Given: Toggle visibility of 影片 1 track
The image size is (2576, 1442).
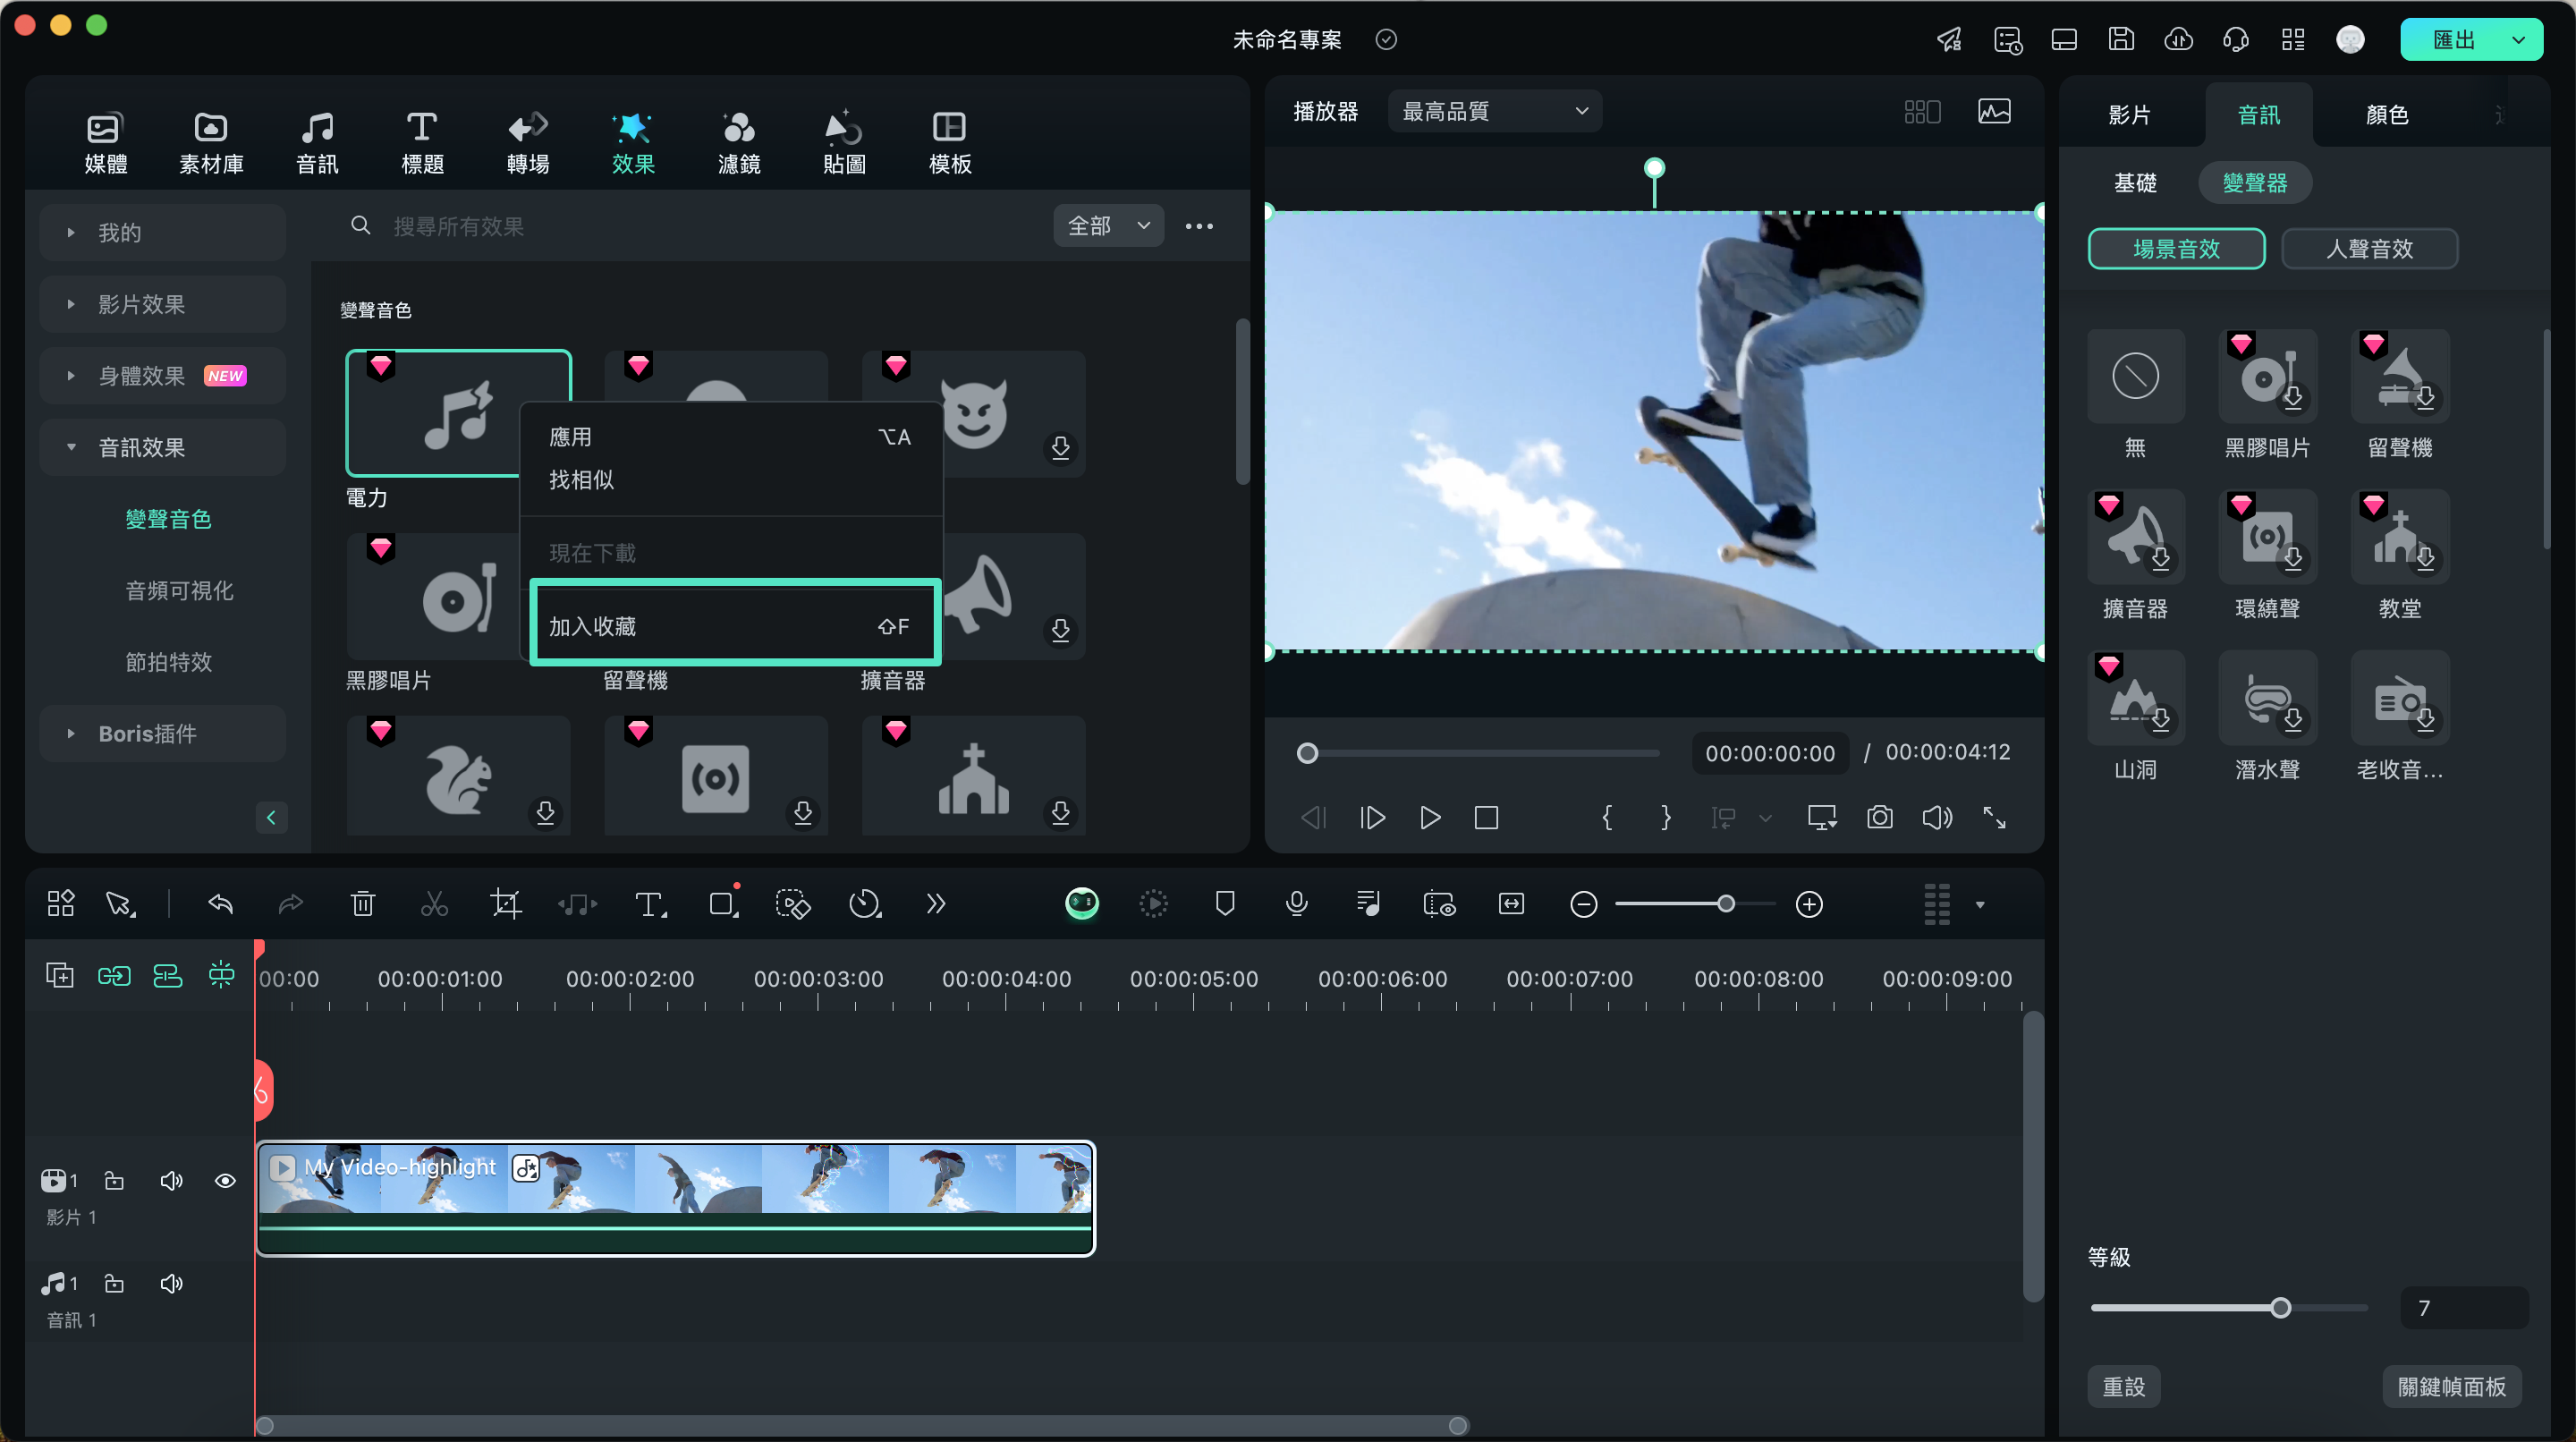Looking at the screenshot, I should [225, 1181].
